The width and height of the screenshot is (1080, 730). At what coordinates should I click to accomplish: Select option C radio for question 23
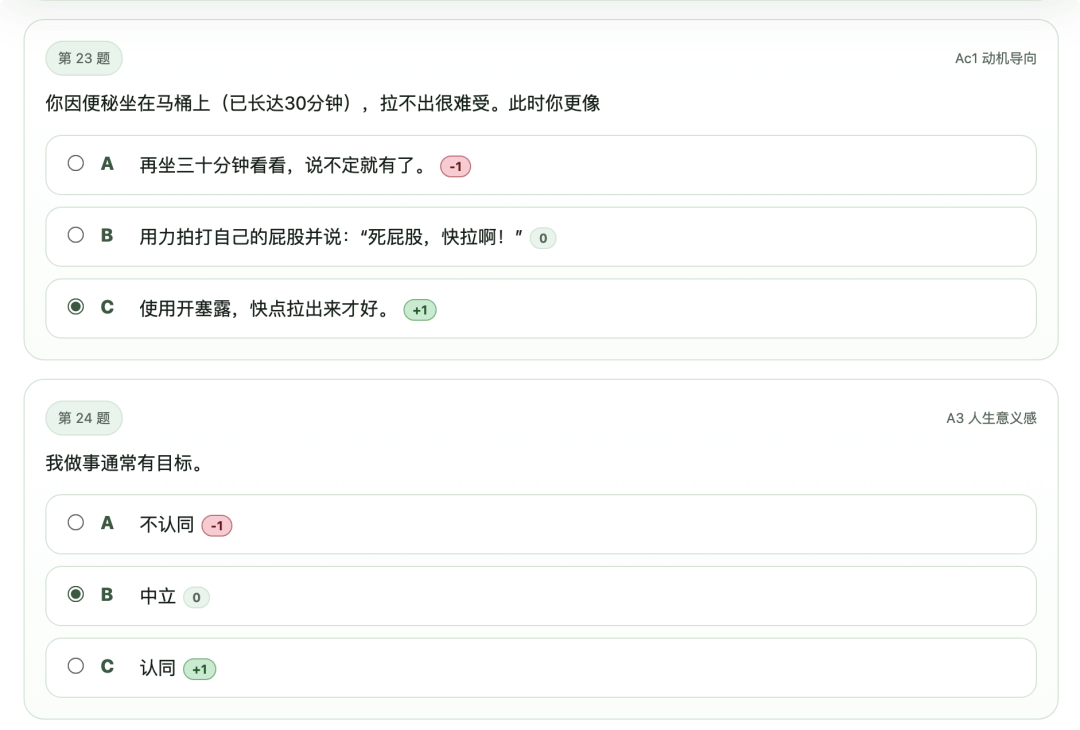[75, 307]
